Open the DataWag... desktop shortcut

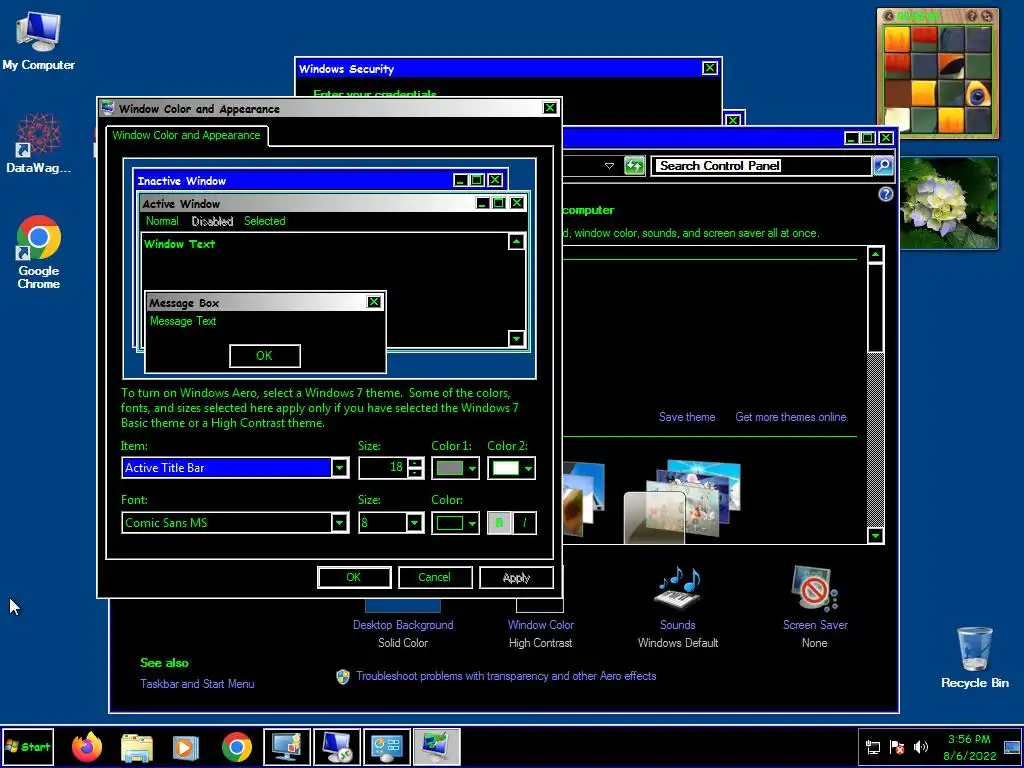pos(39,144)
